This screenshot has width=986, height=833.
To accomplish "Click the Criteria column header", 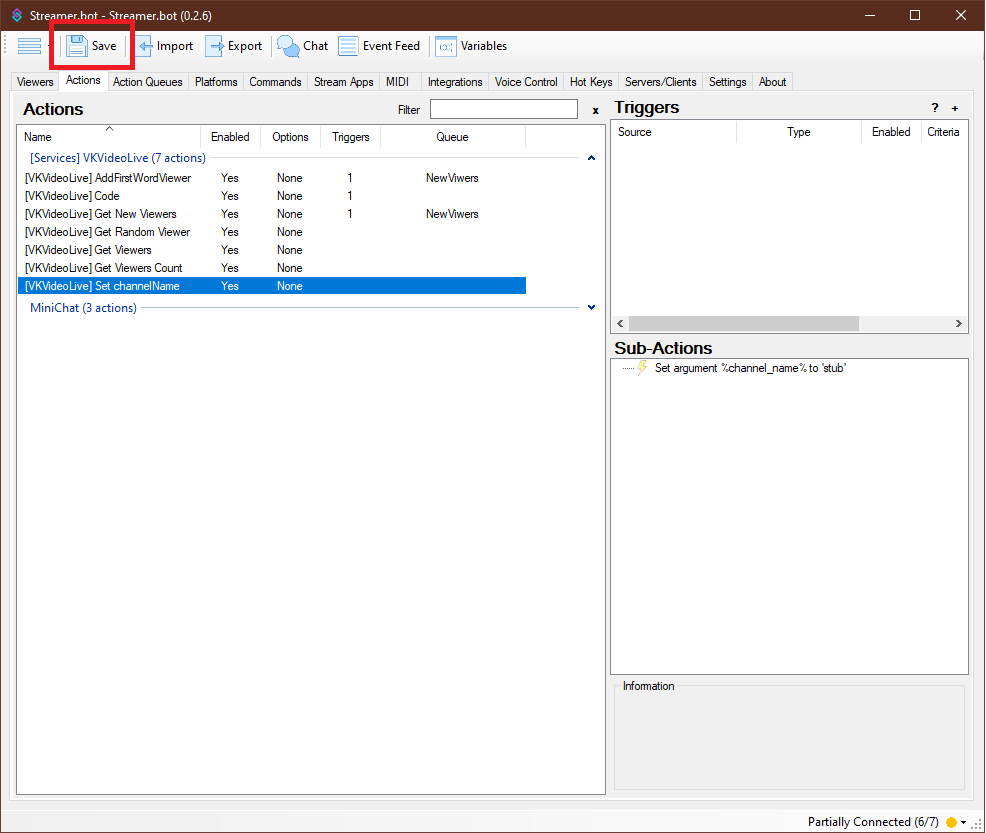I will pyautogui.click(x=943, y=132).
